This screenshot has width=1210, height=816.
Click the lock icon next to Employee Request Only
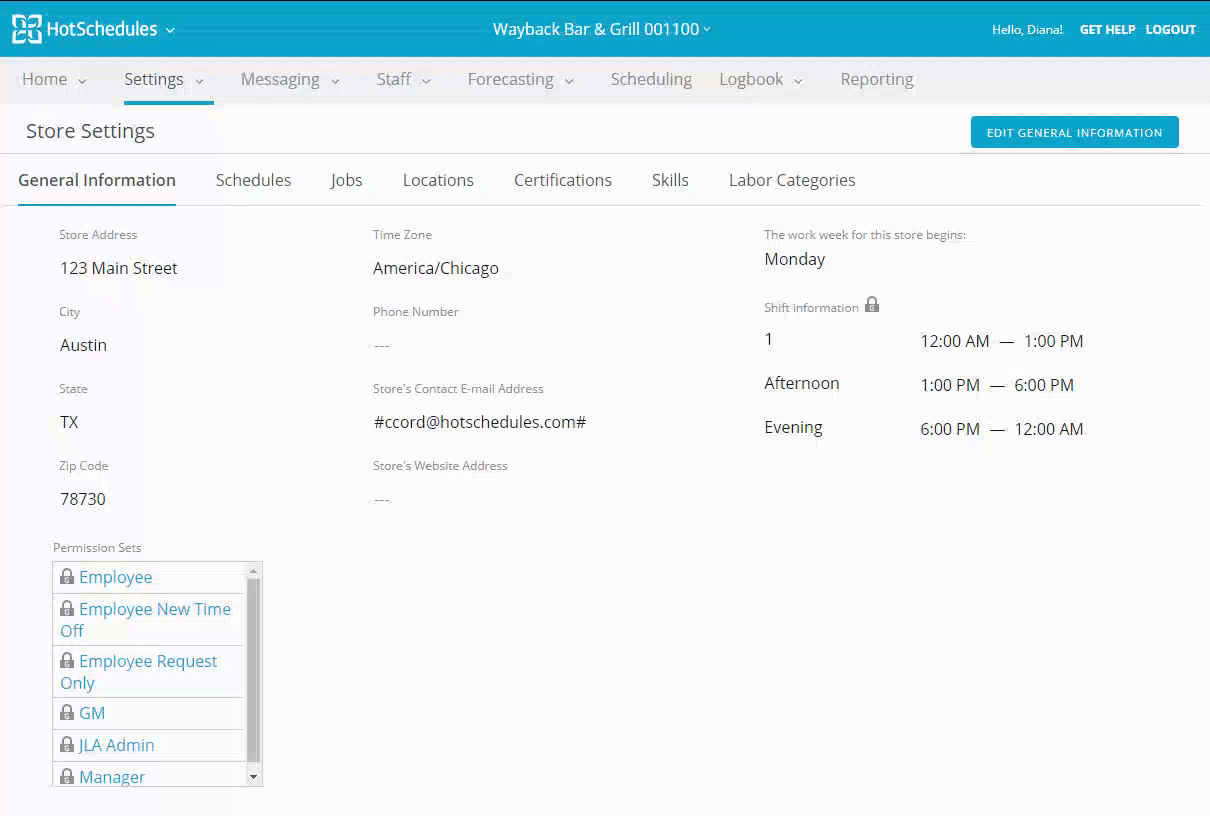[x=67, y=661]
